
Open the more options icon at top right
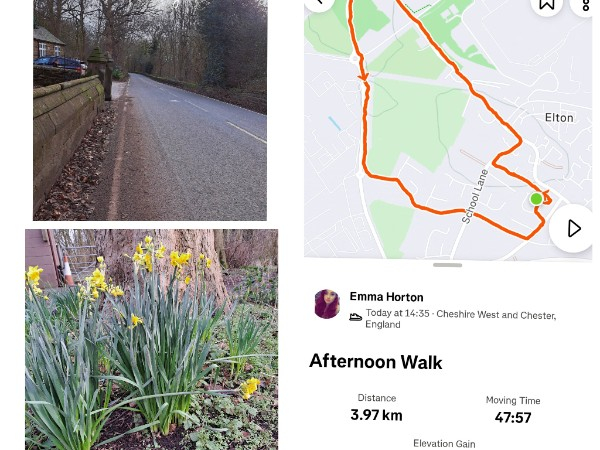[585, 5]
